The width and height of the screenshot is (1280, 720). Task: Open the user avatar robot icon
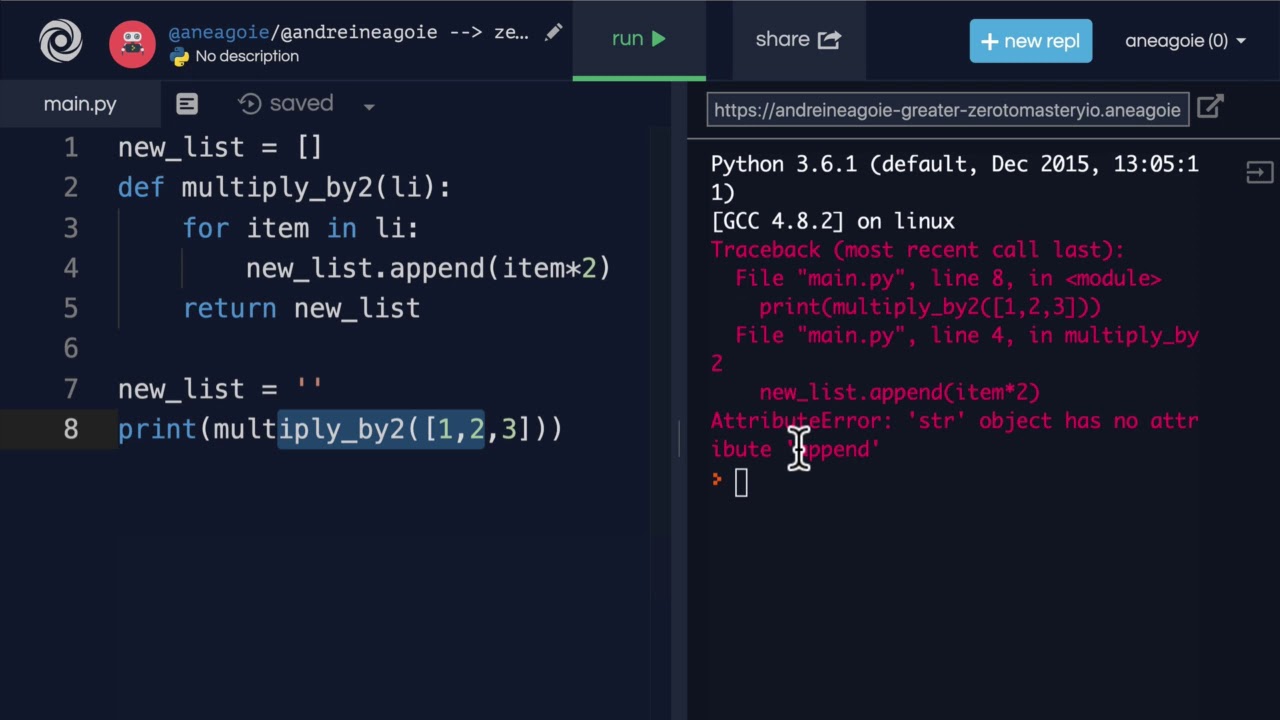132,44
